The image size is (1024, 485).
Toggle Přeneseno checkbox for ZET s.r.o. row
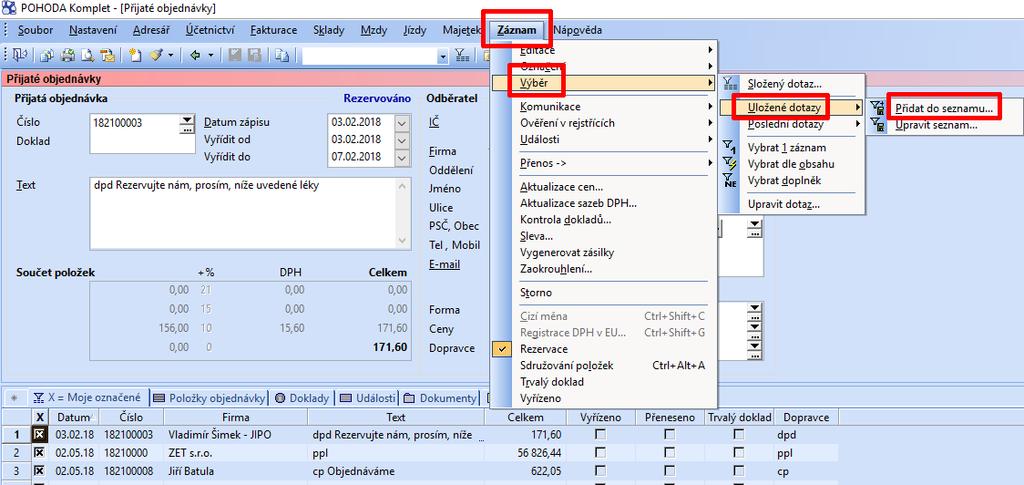click(x=669, y=452)
